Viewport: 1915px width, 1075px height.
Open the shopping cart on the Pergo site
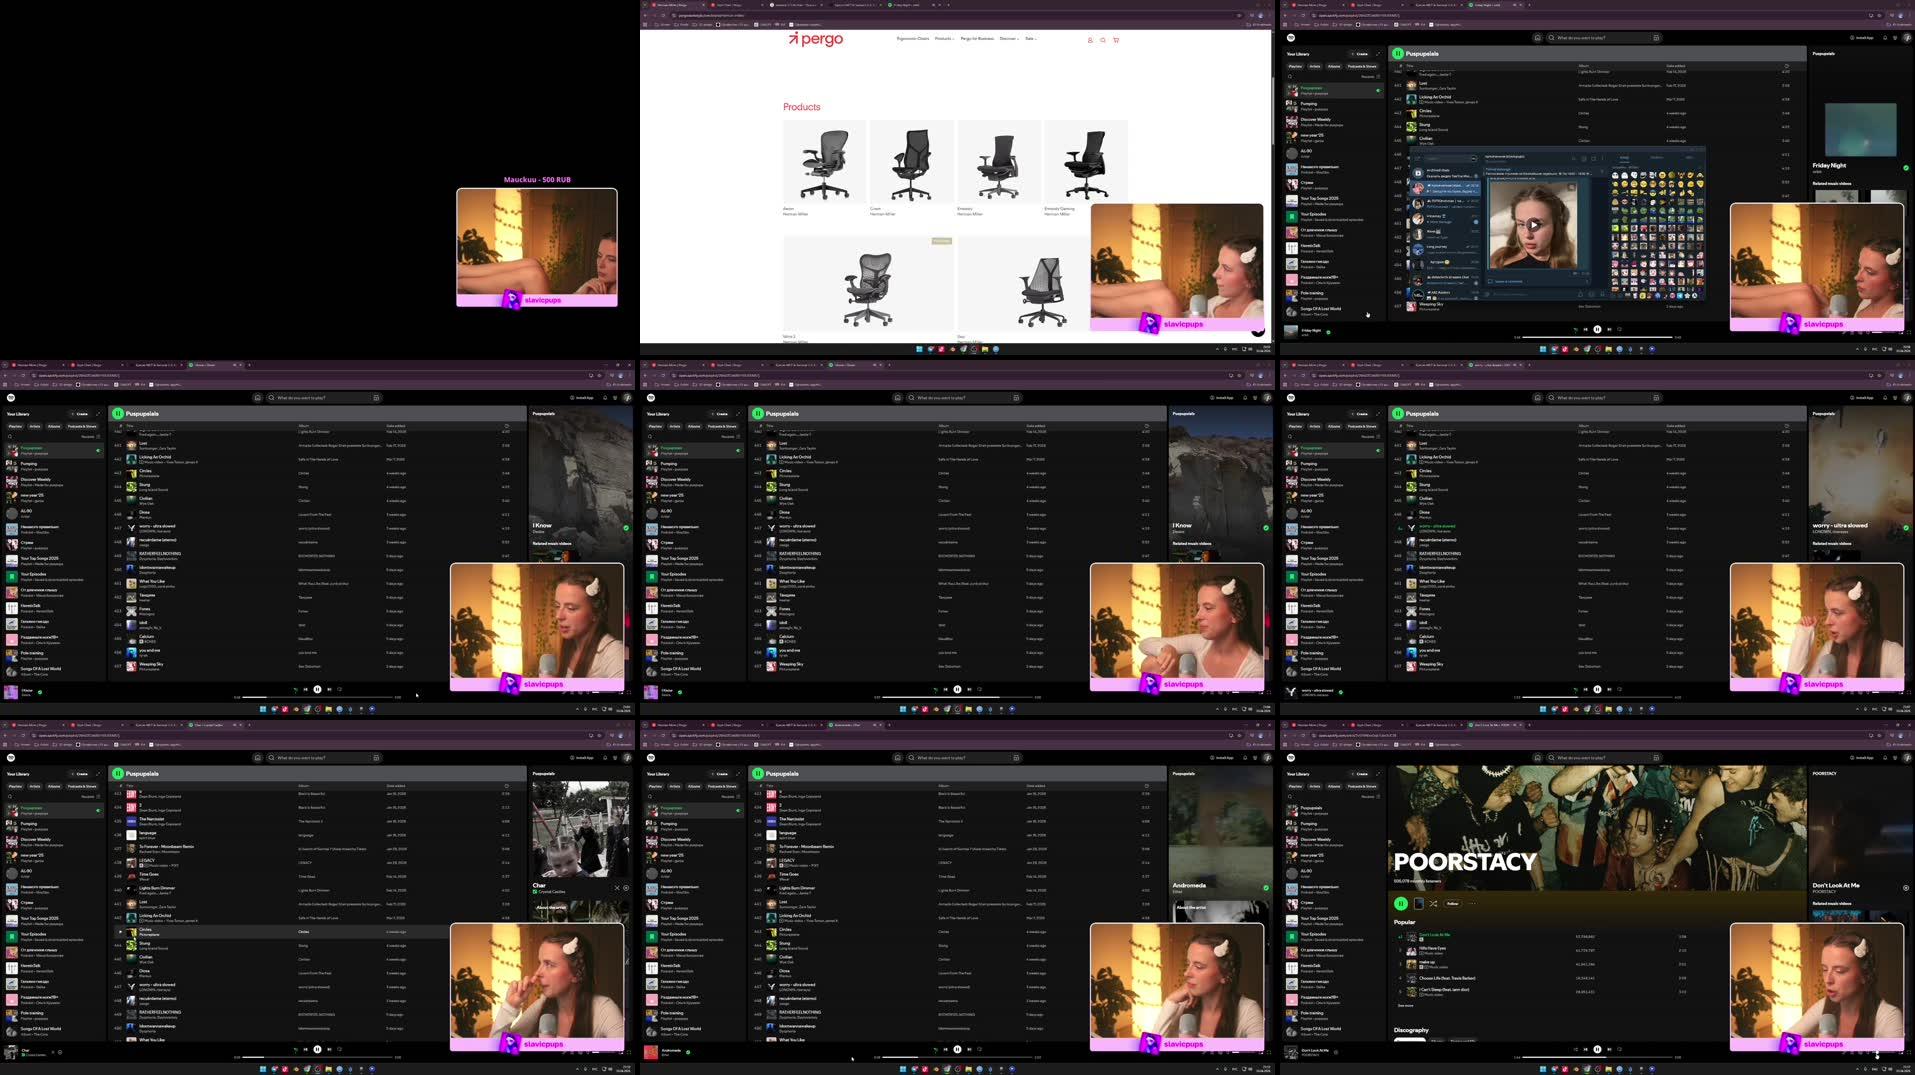click(1116, 40)
